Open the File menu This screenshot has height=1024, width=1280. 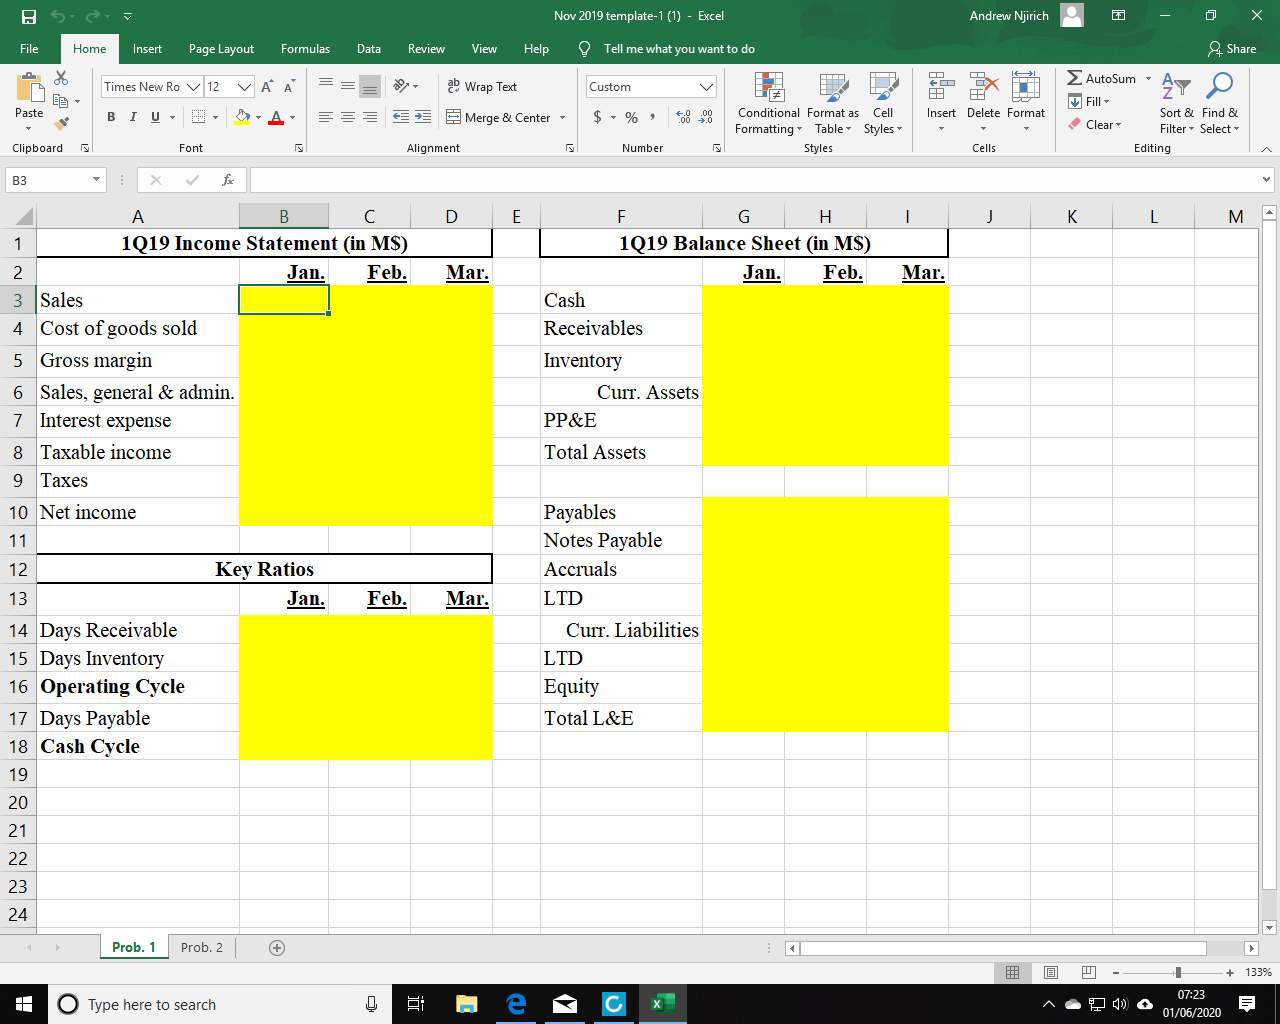pyautogui.click(x=29, y=49)
